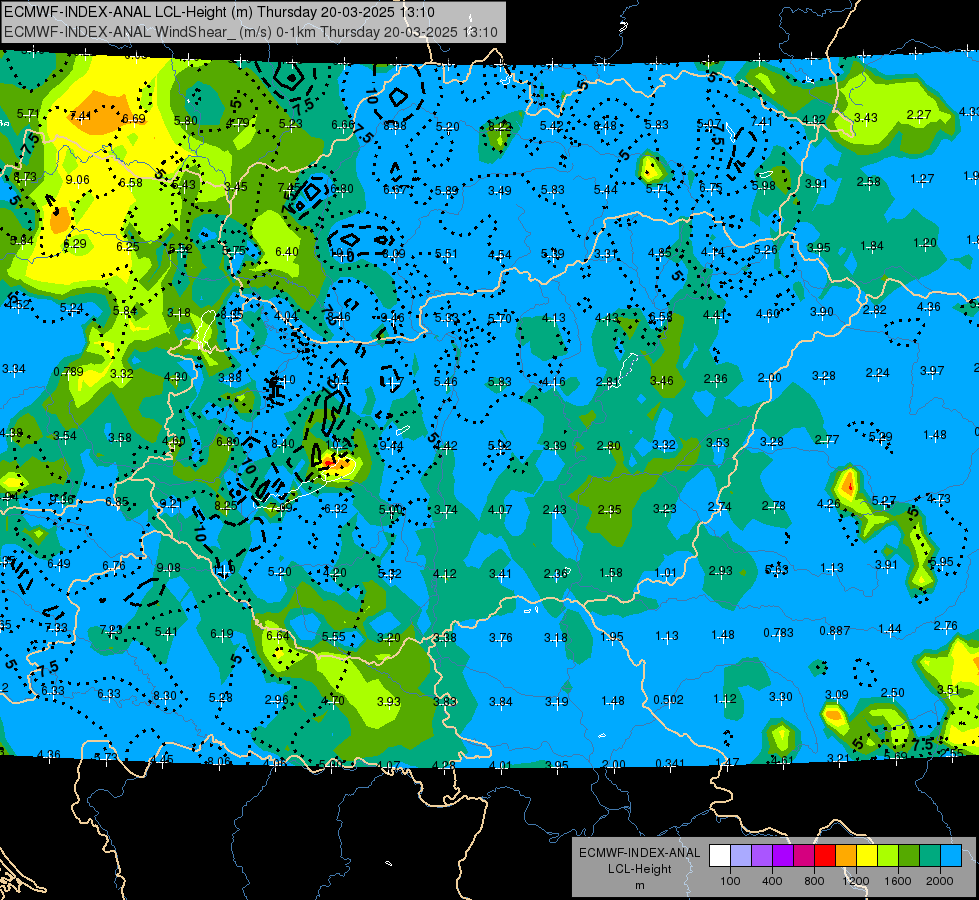Pick the light lavender legend swatch
979x900 pixels.
(740, 856)
